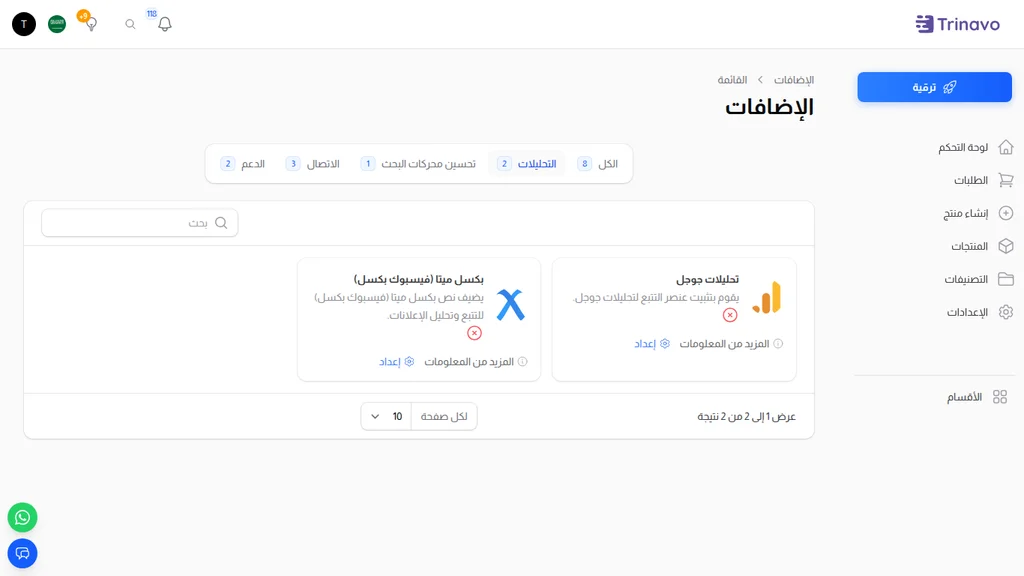Select the تحسين محركات البحث tab
Screen dimensions: 1024x576
[418, 164]
